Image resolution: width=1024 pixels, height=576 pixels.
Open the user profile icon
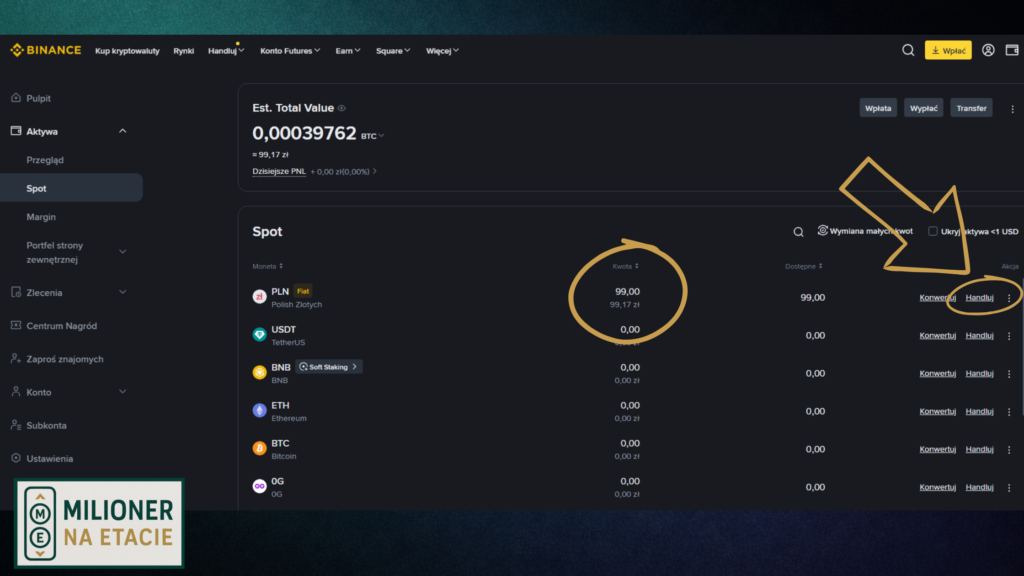988,50
